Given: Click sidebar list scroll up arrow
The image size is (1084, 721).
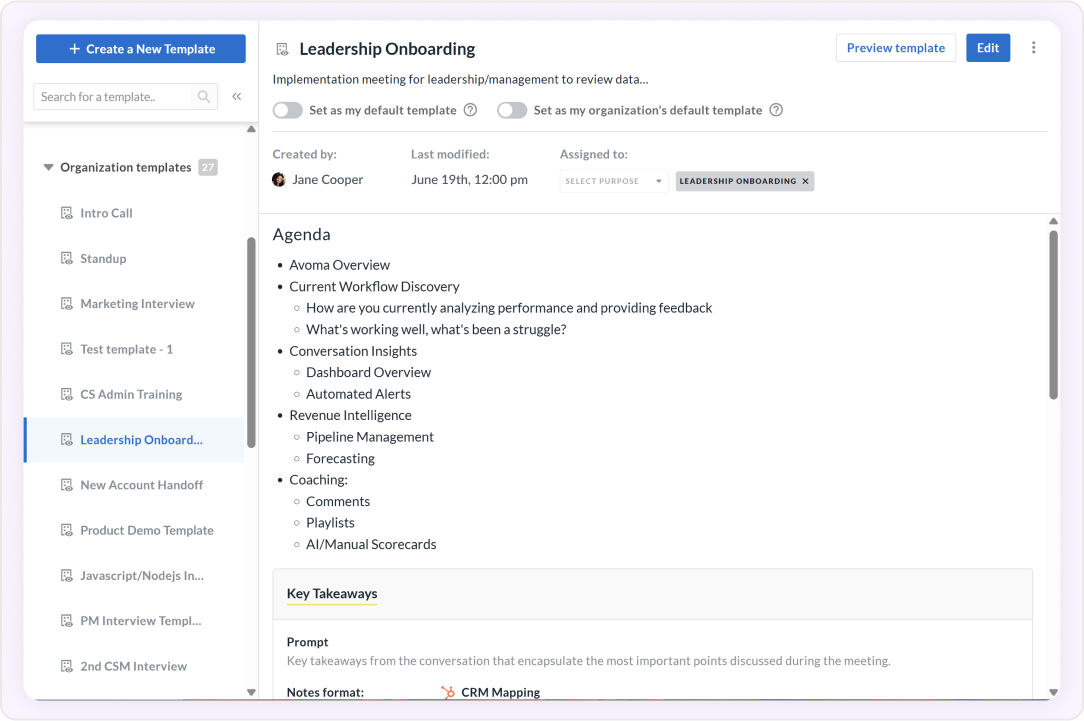Looking at the screenshot, I should coord(251,129).
